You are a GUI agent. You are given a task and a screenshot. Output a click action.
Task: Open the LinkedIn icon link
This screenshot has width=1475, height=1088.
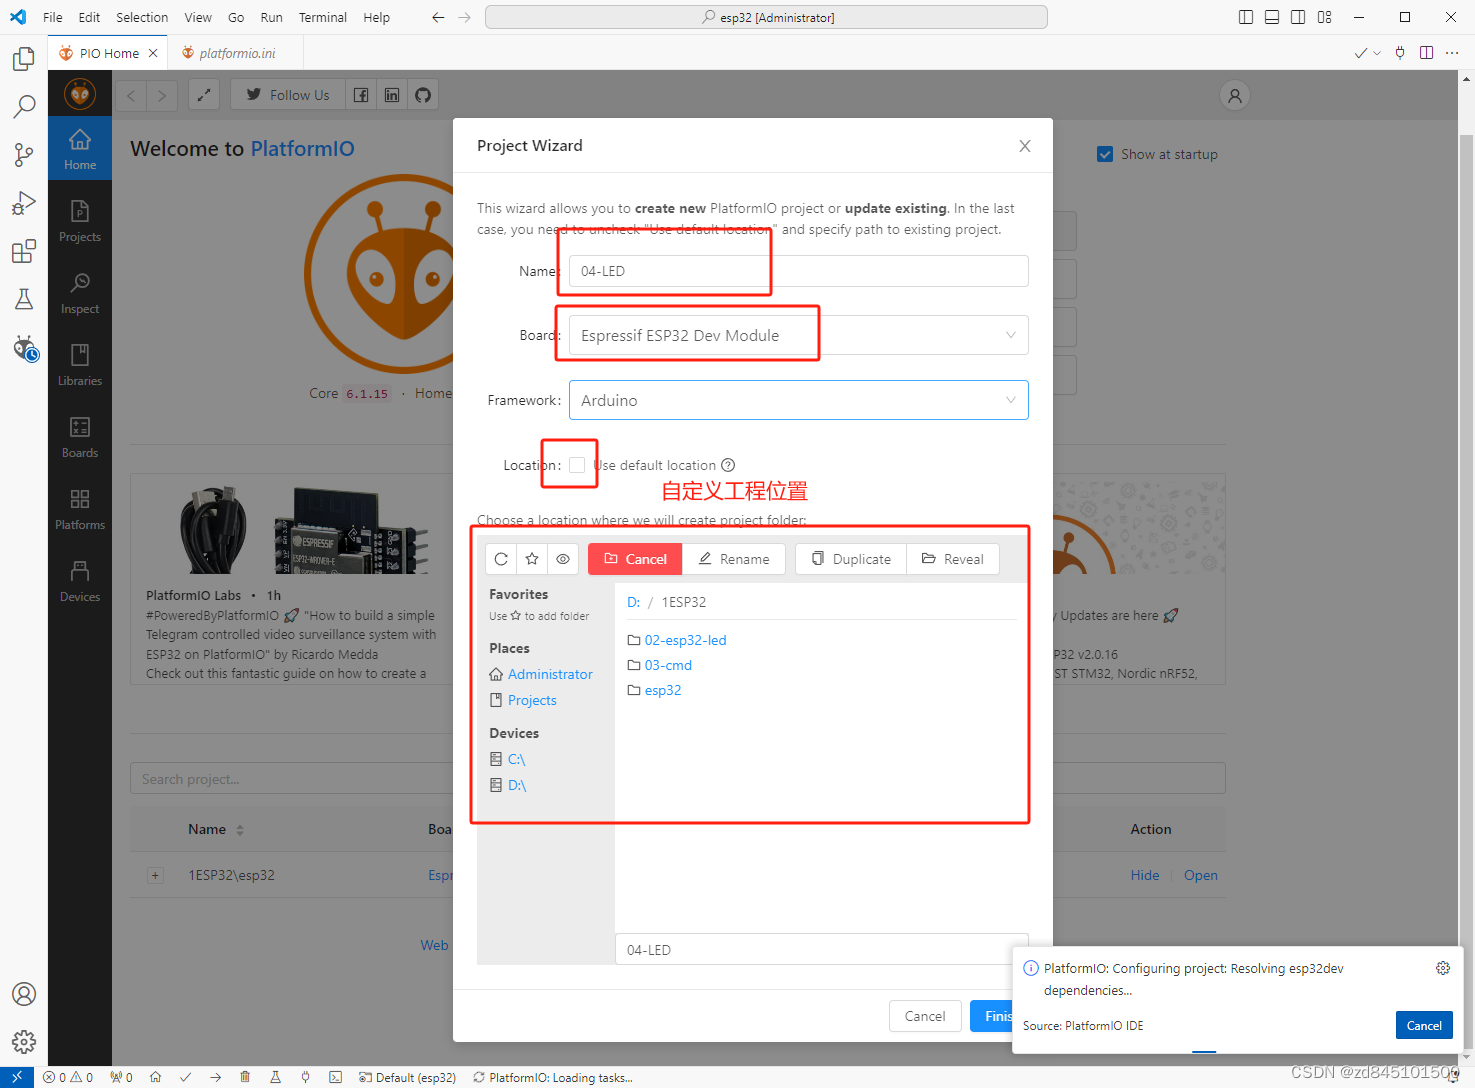[392, 95]
